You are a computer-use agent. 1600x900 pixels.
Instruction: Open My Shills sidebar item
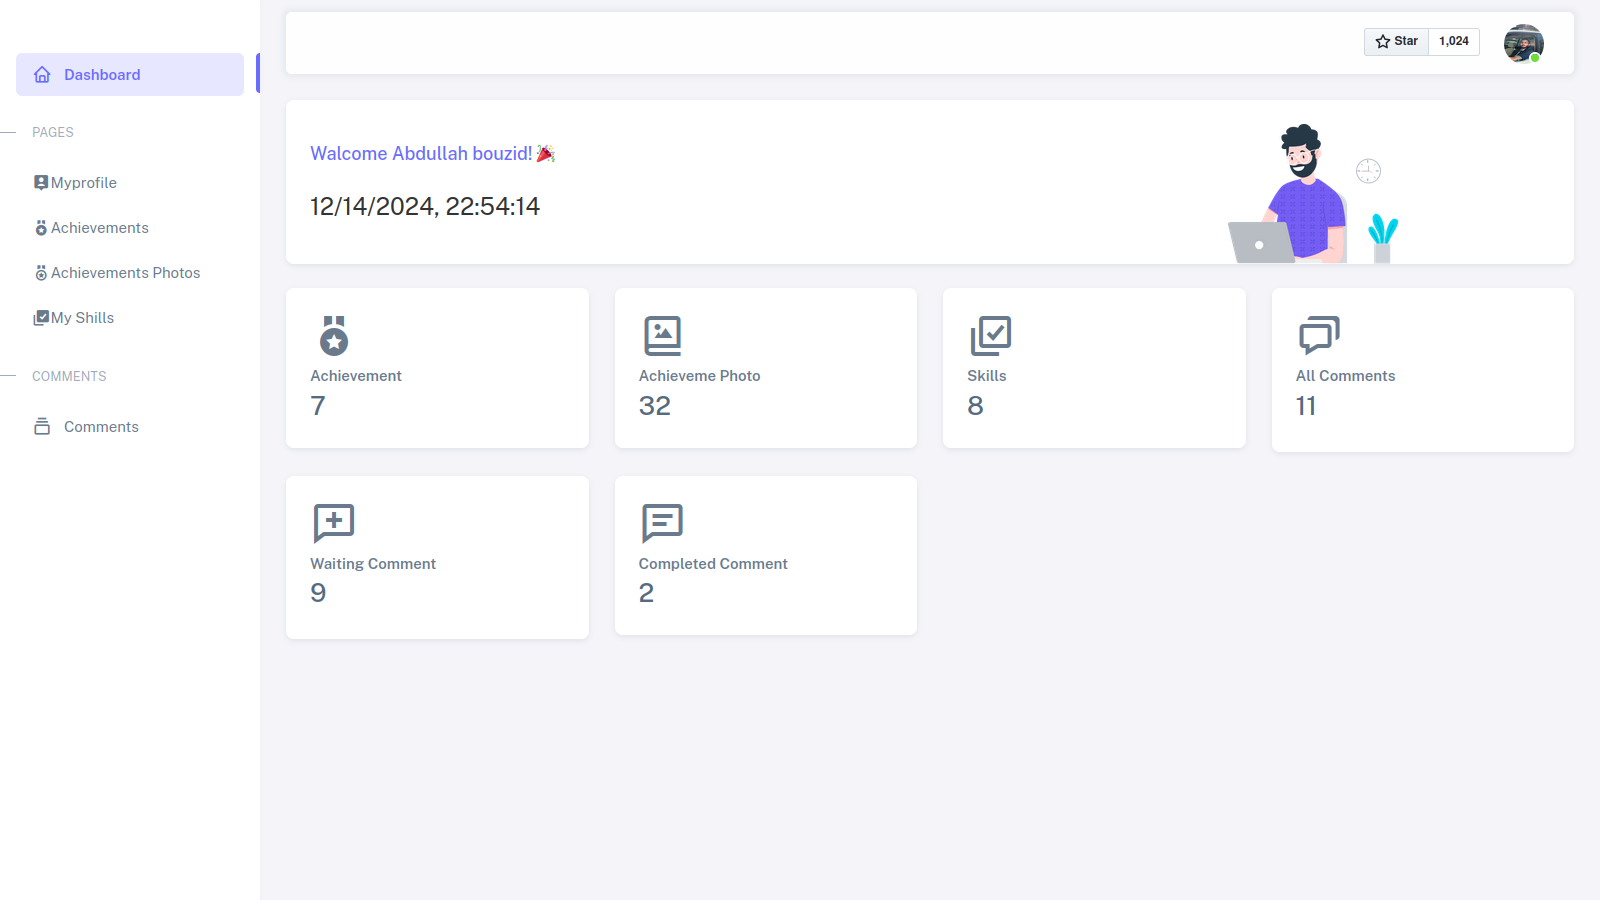[x=82, y=318]
